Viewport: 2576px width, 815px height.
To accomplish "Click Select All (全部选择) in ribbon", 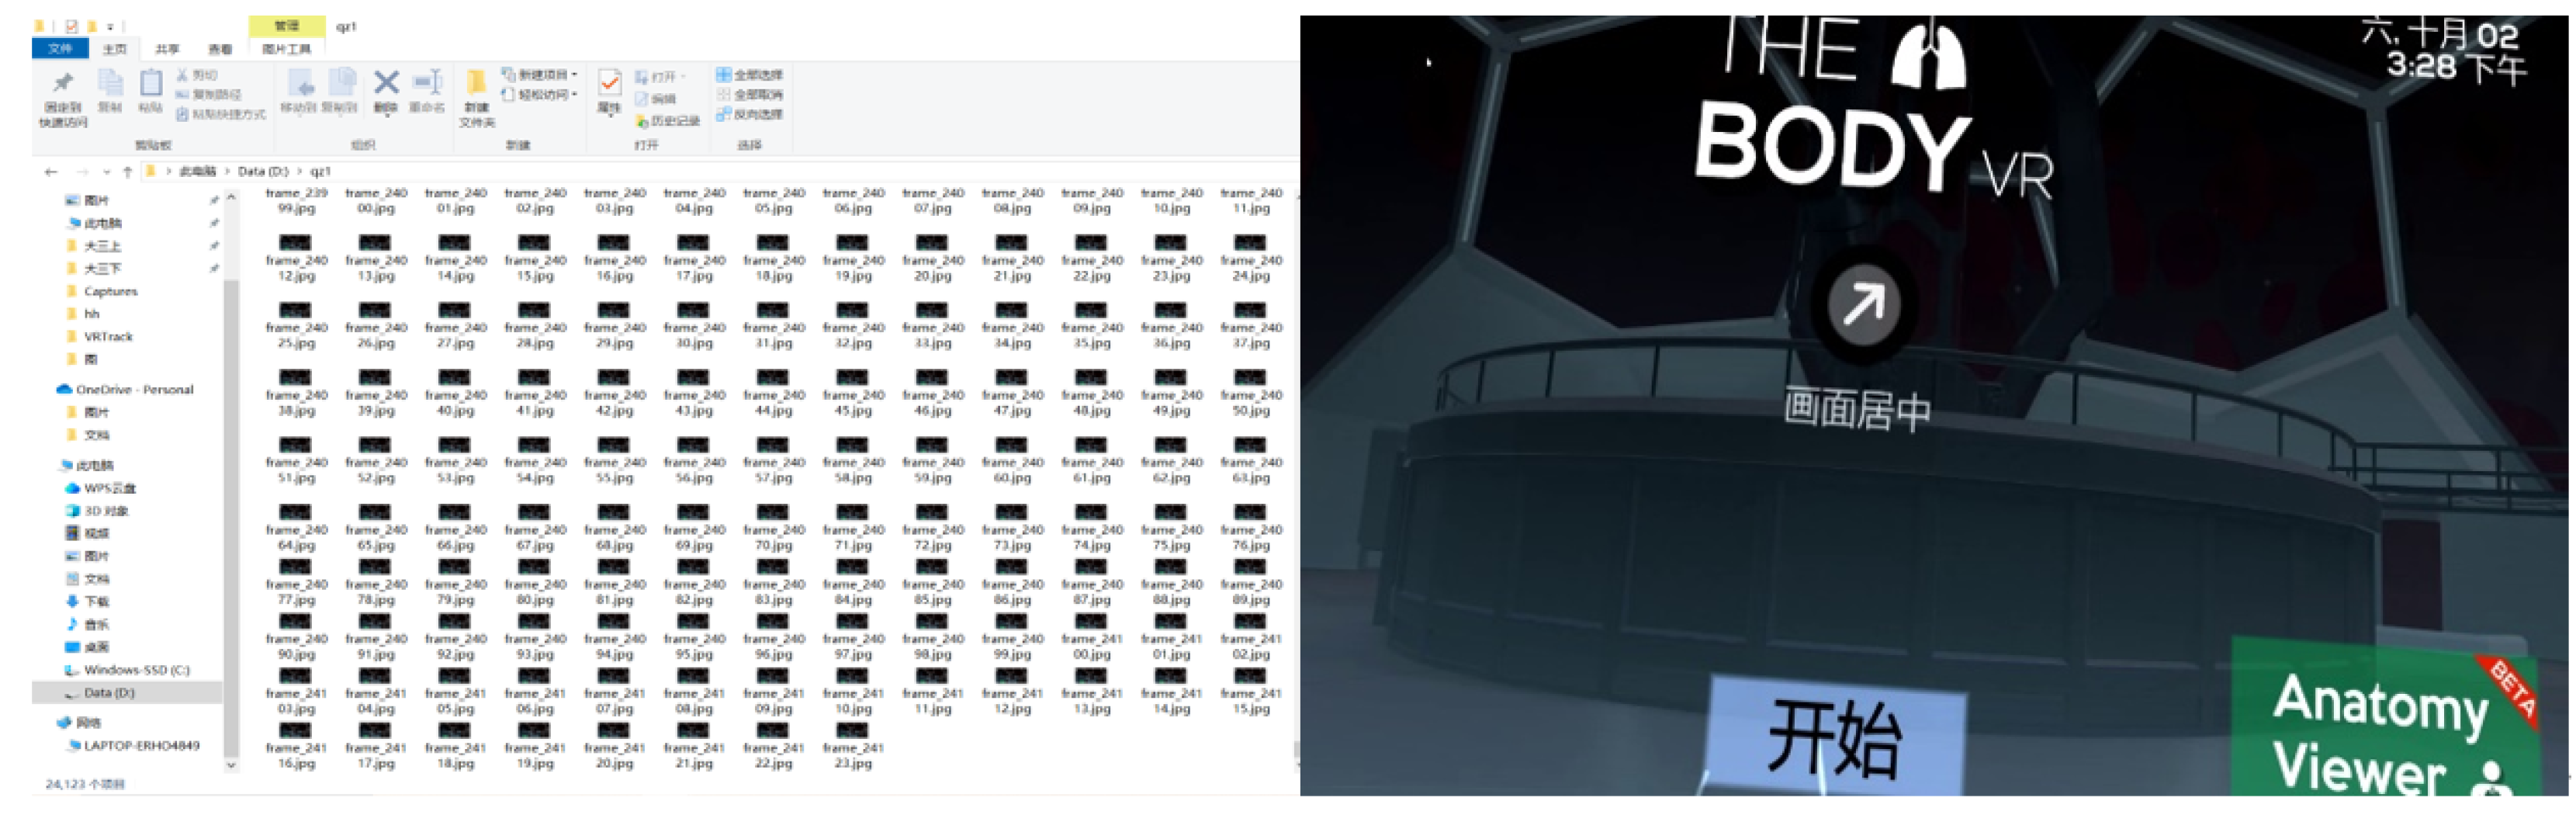I will [x=749, y=75].
